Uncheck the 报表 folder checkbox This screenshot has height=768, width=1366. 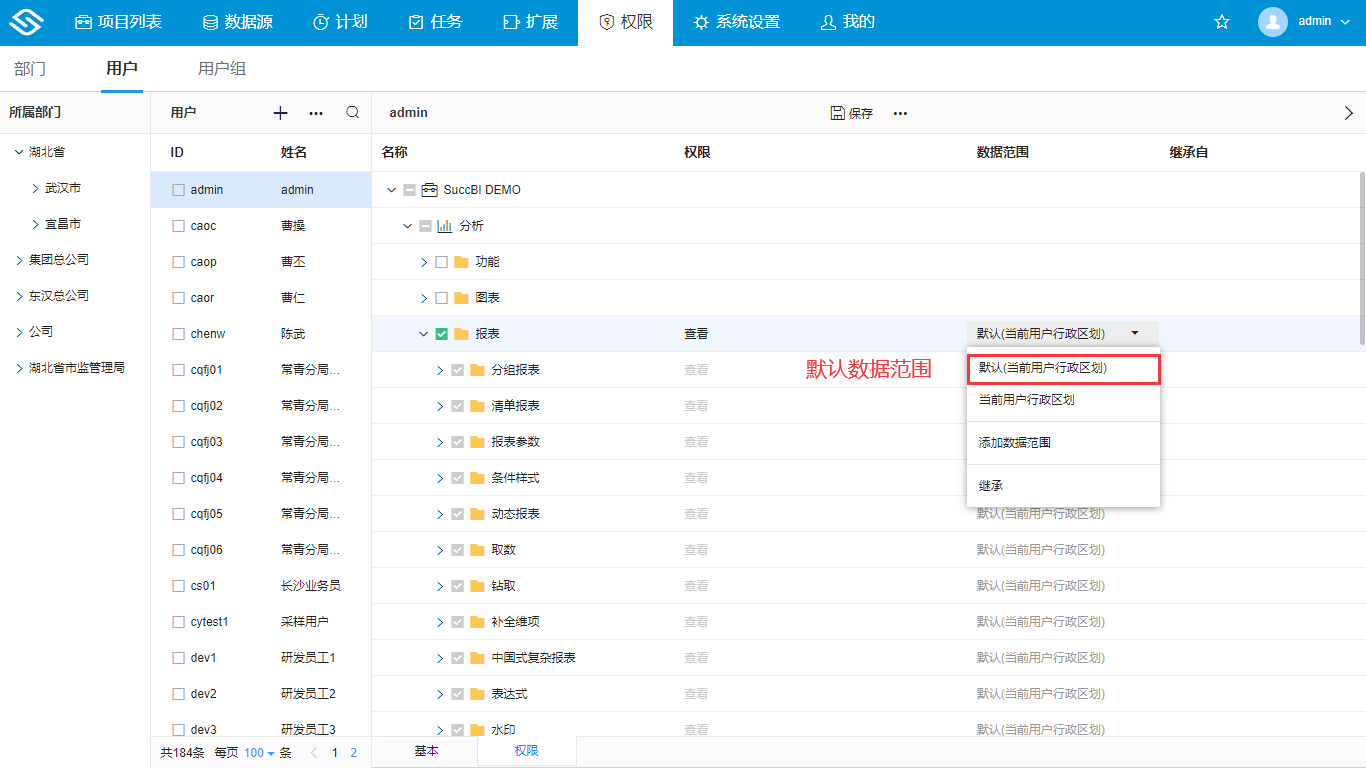coord(440,333)
